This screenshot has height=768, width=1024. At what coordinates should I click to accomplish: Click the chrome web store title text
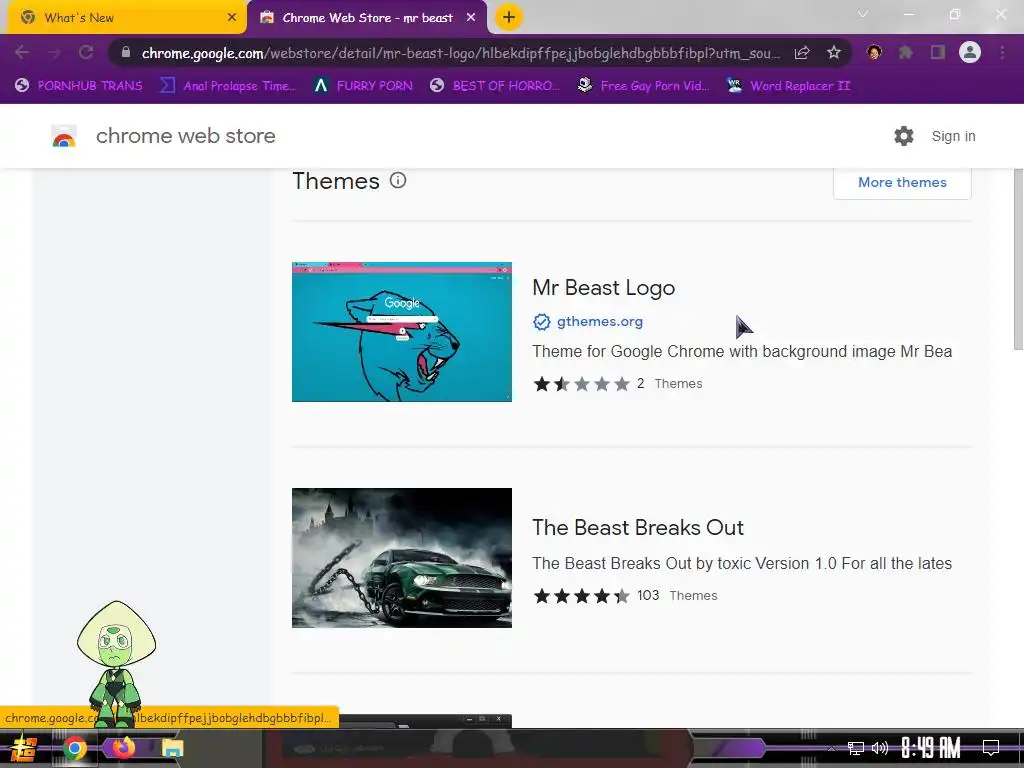tap(185, 136)
